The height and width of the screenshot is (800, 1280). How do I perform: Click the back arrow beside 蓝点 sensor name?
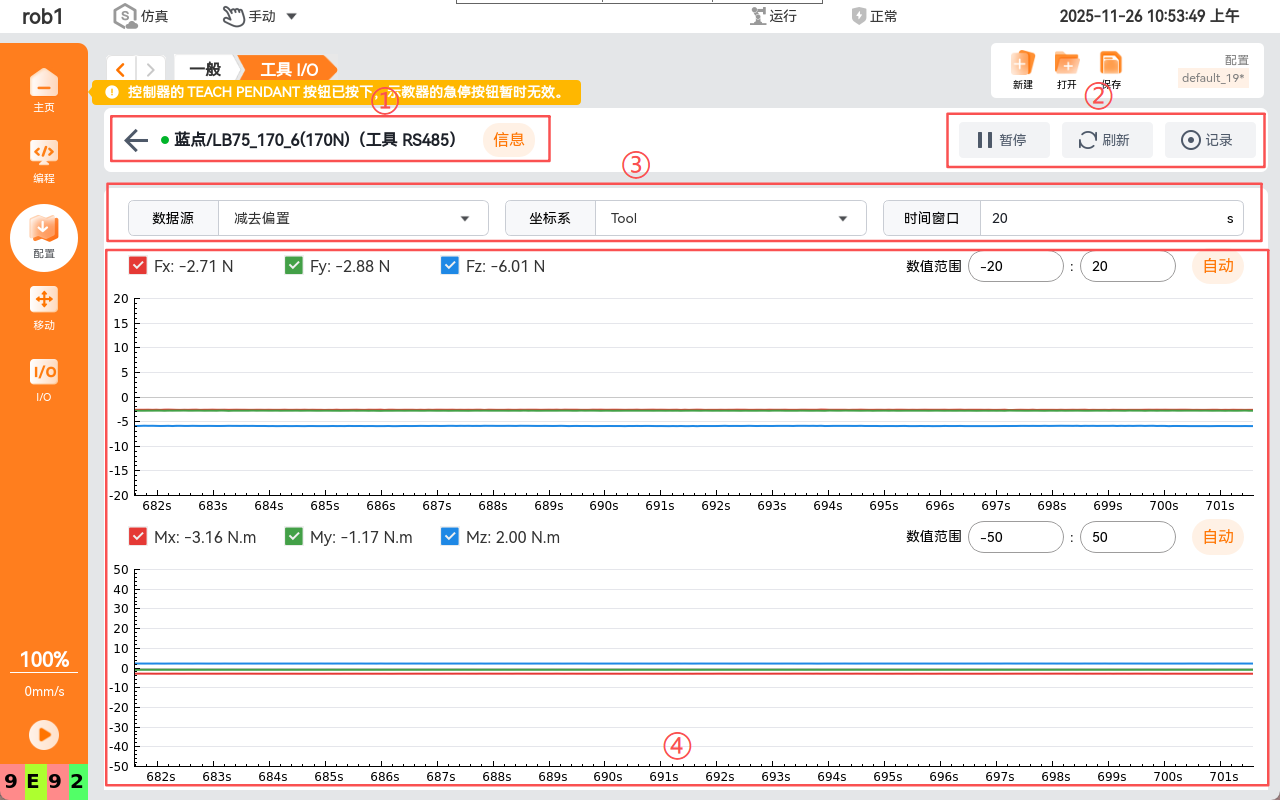[136, 140]
